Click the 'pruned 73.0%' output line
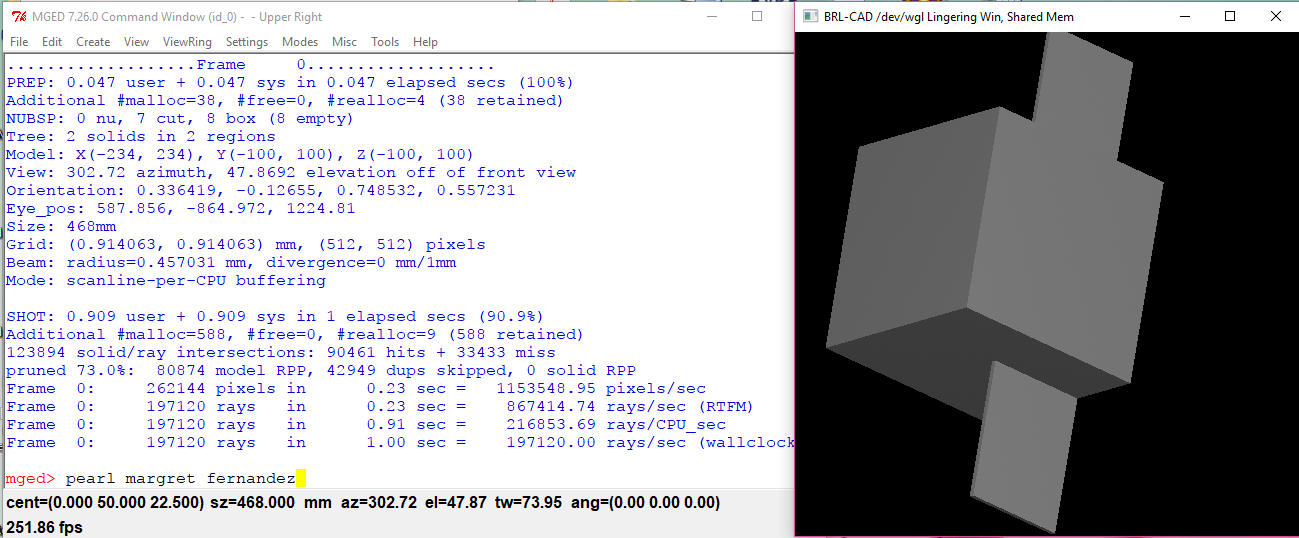The image size is (1299, 538). pyautogui.click(x=320, y=370)
